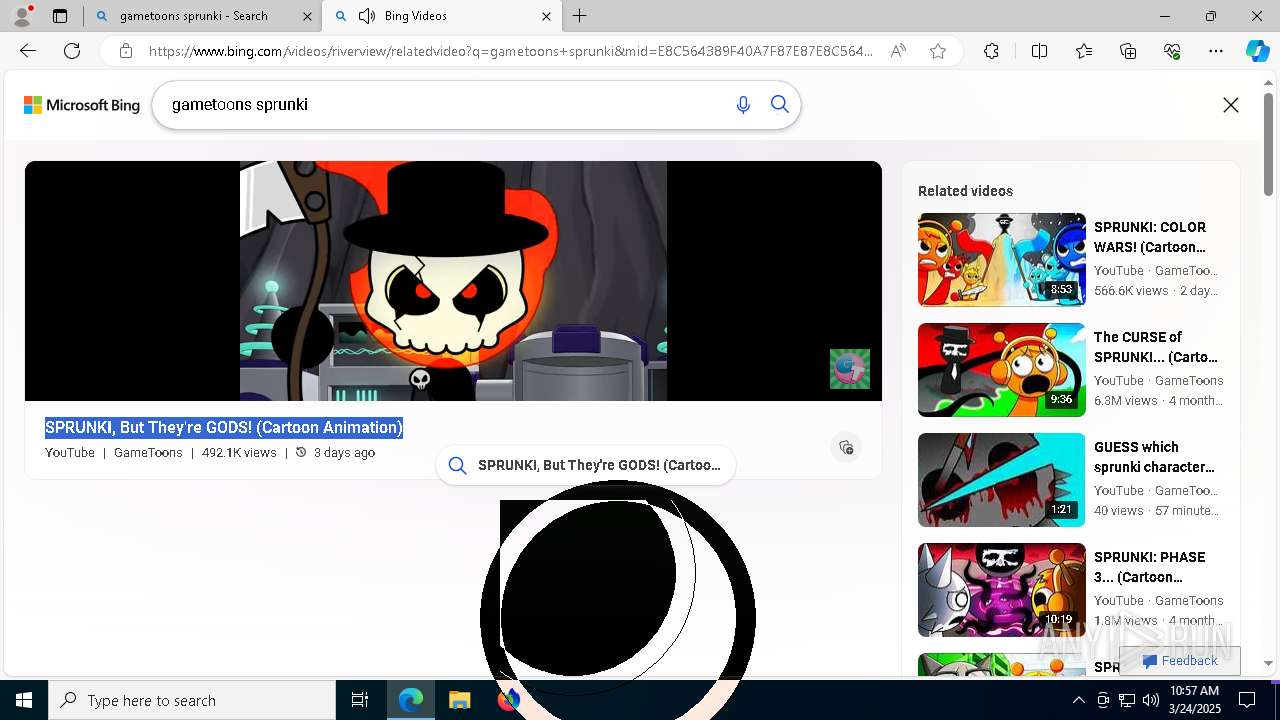Viewport: 1280px width, 720px height.
Task: Open the clock showing 10:57 AM
Action: [1194, 700]
